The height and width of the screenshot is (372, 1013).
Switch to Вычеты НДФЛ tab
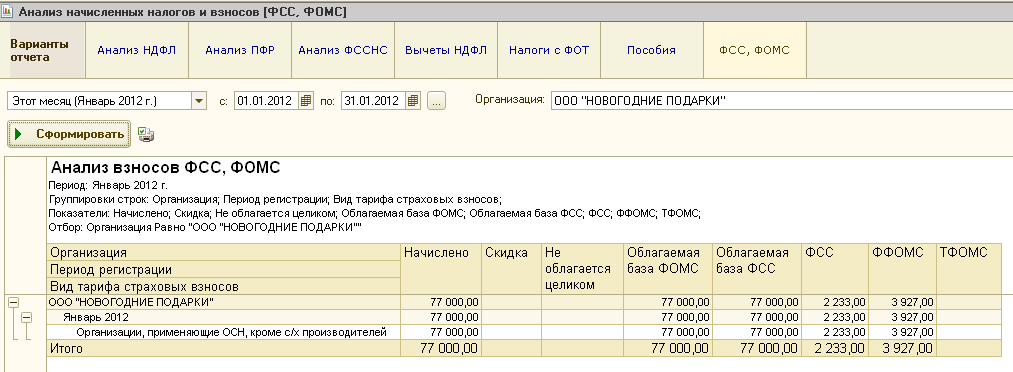pos(446,50)
